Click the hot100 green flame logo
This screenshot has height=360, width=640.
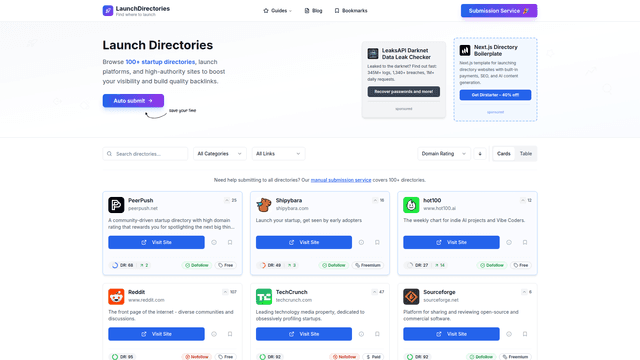pos(411,204)
